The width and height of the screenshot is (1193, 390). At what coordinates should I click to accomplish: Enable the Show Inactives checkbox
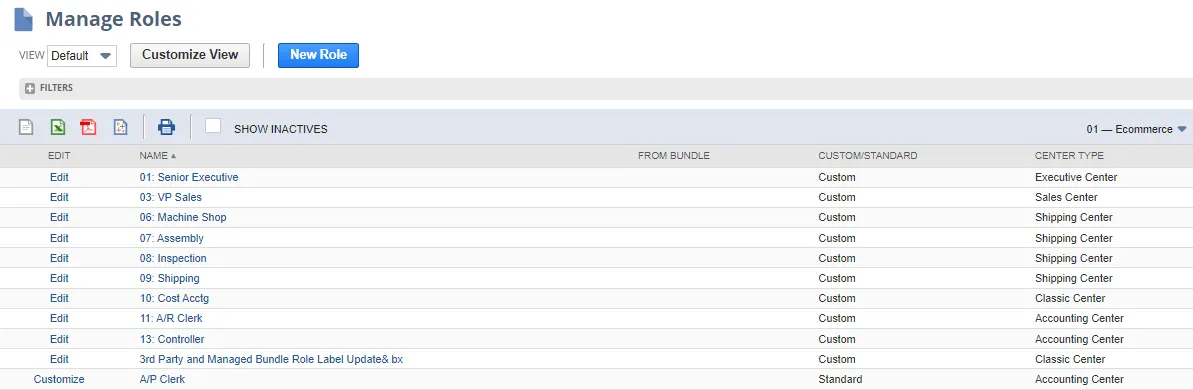tap(213, 125)
